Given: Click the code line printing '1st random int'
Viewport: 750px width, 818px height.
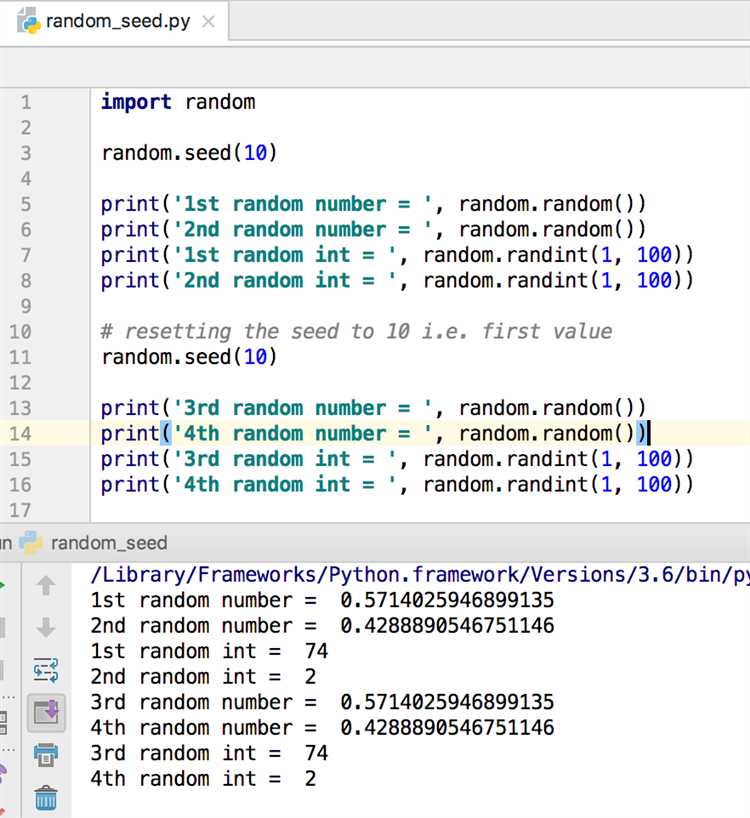Looking at the screenshot, I should (397, 255).
